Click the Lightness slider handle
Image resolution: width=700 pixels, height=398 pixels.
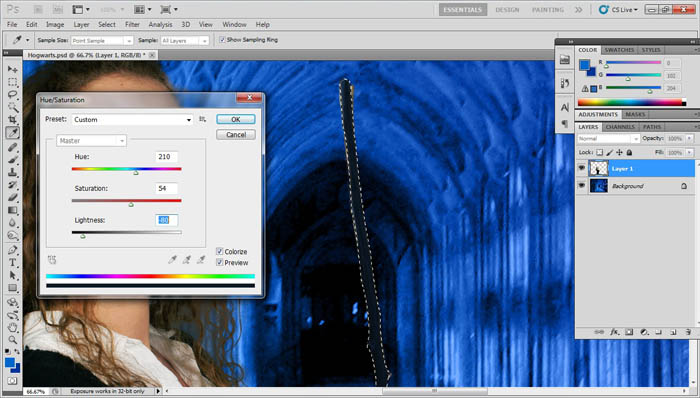coord(83,236)
